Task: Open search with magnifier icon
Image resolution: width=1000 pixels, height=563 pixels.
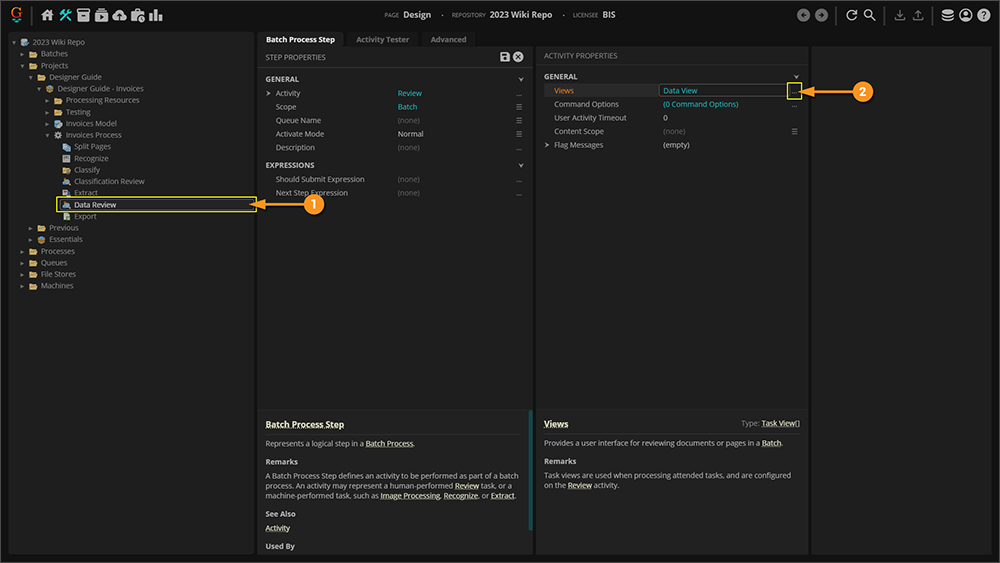Action: tap(870, 15)
